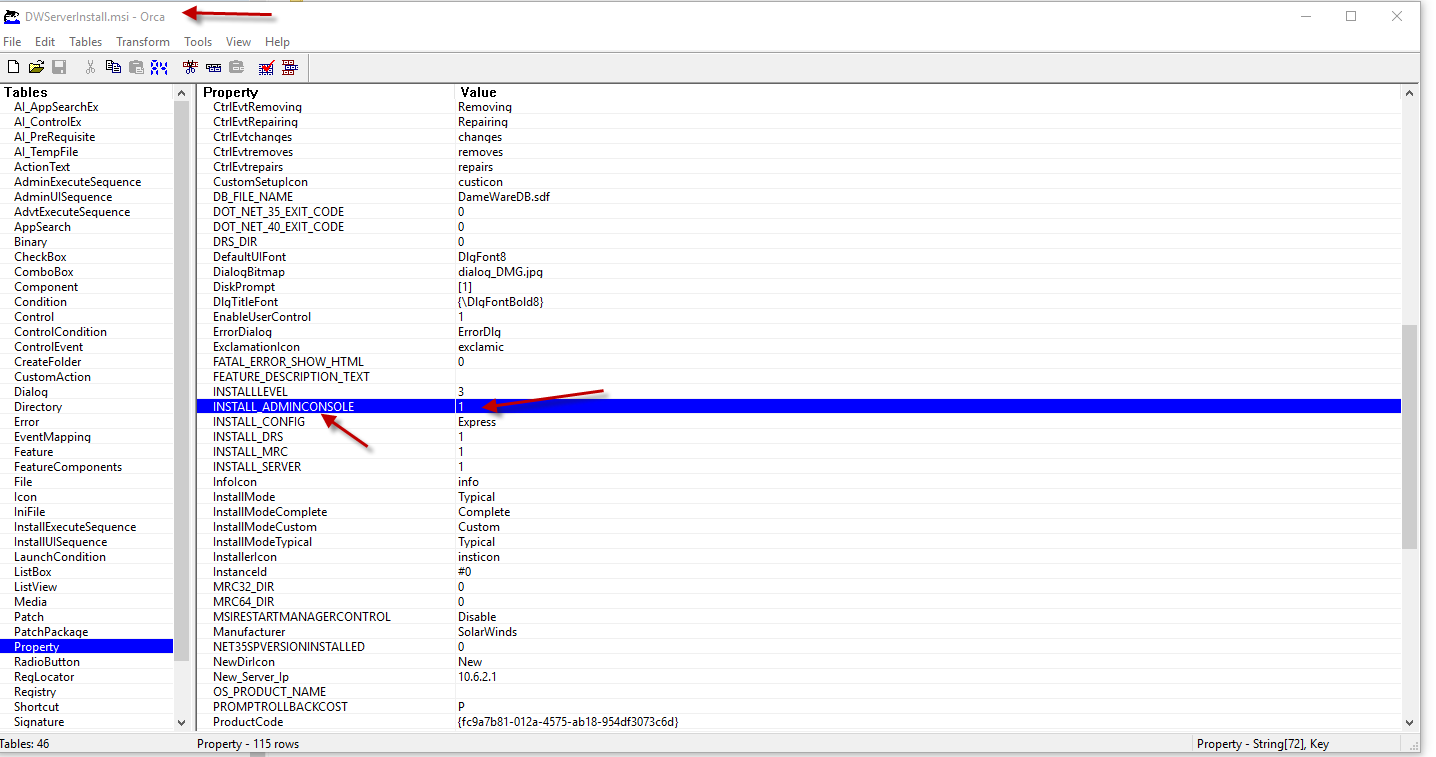Click the property grid scrollbar thumb

[x=1409, y=436]
